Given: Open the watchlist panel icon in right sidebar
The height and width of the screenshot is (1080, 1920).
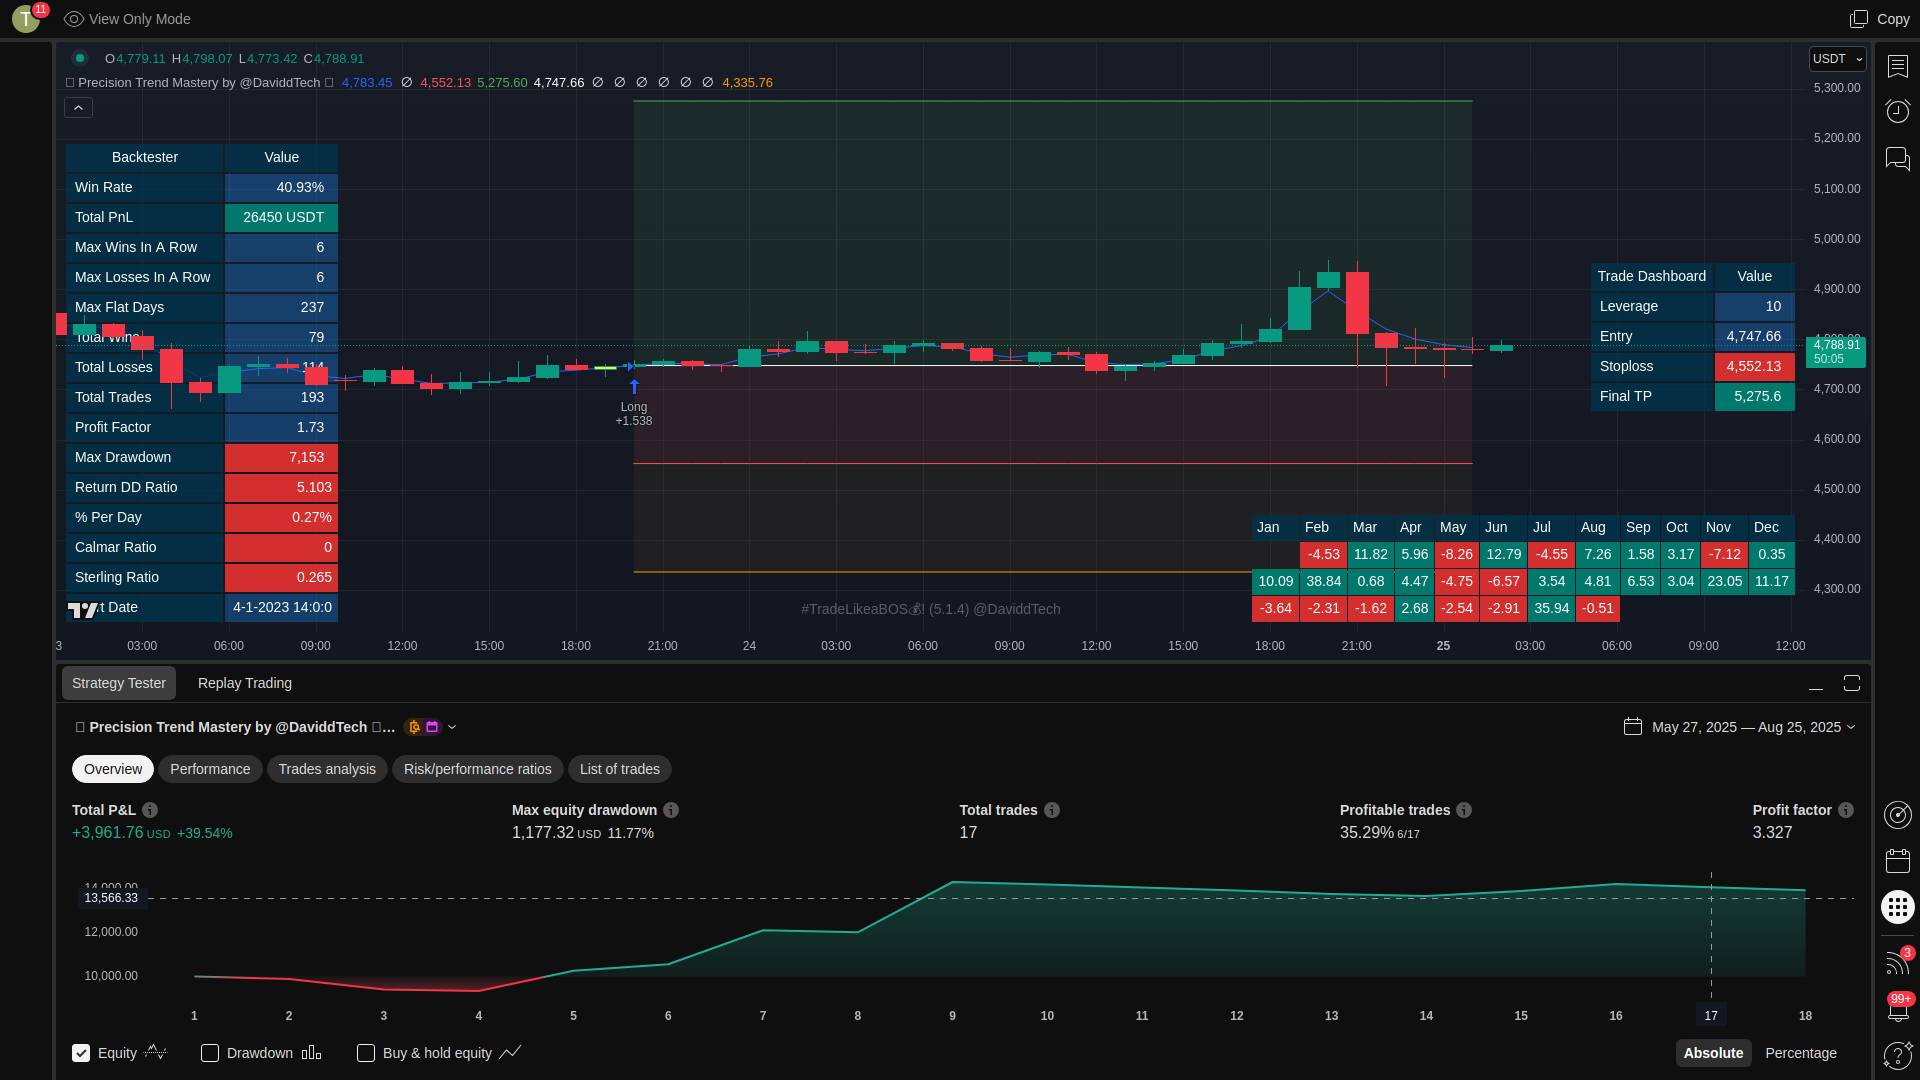Looking at the screenshot, I should point(1898,66).
